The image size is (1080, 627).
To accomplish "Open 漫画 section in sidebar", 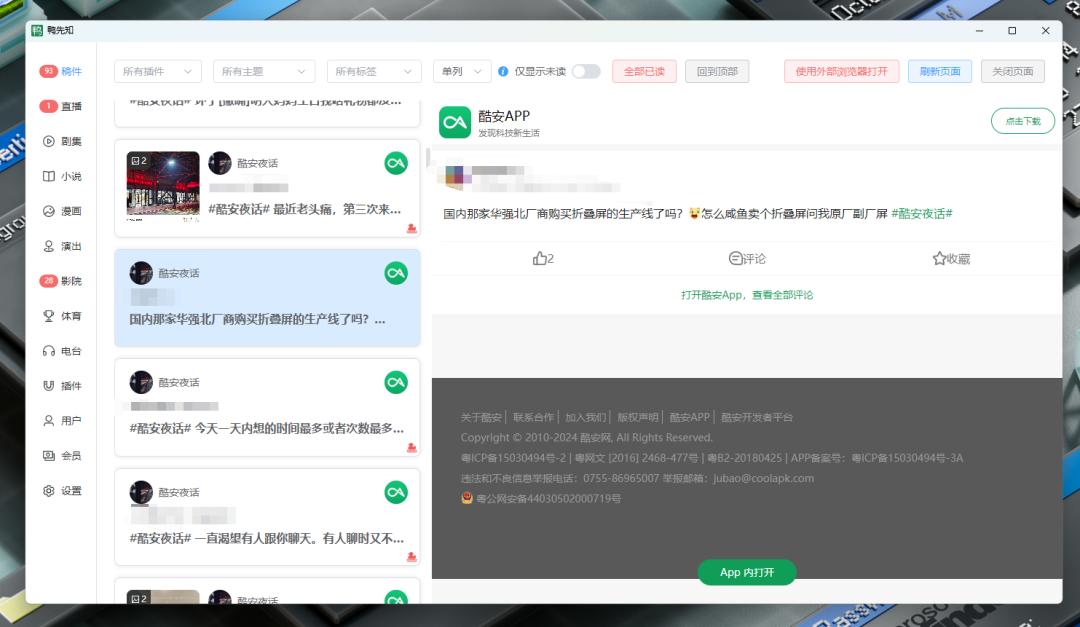I will click(x=61, y=211).
